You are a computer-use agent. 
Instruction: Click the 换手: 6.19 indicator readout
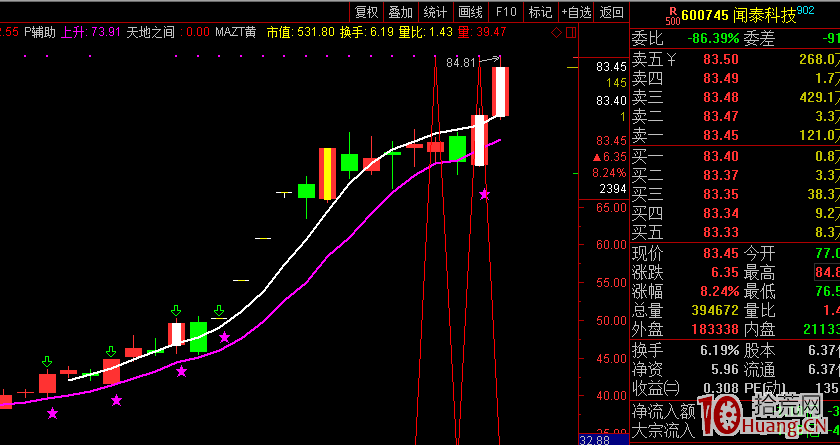point(367,33)
